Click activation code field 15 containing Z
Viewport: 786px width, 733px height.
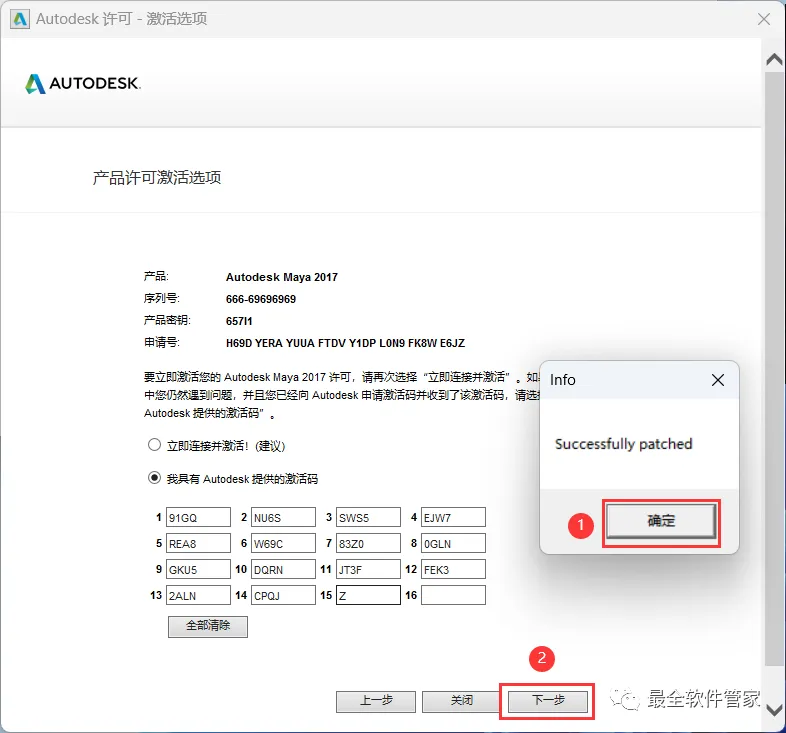(x=368, y=596)
